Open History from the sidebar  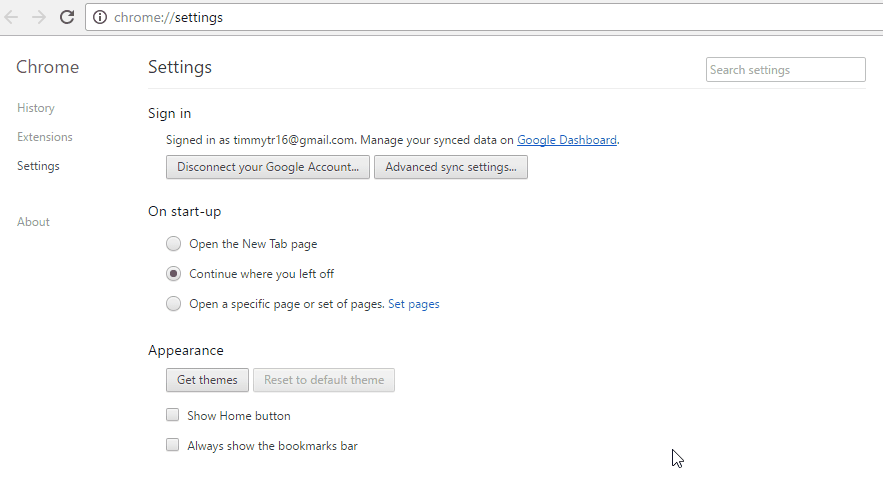pos(35,108)
